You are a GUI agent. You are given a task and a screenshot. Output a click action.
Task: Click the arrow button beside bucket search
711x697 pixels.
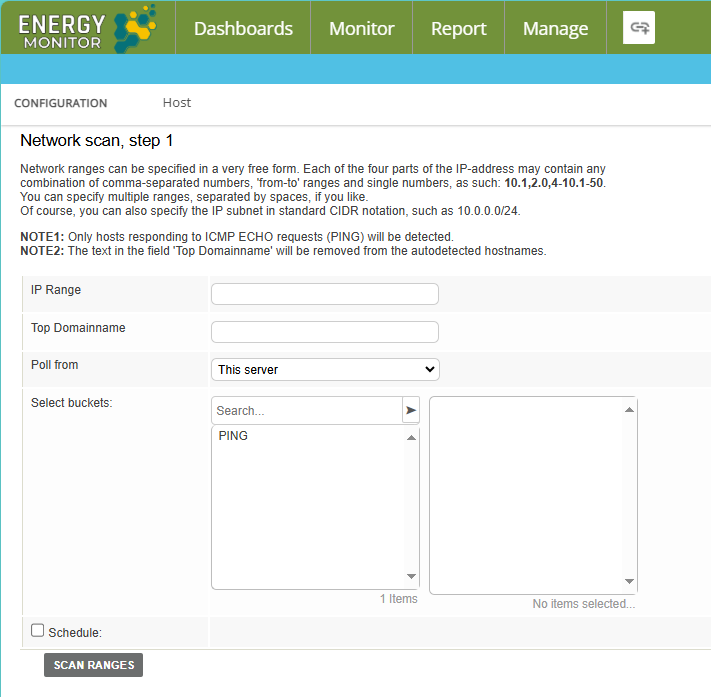coord(410,410)
